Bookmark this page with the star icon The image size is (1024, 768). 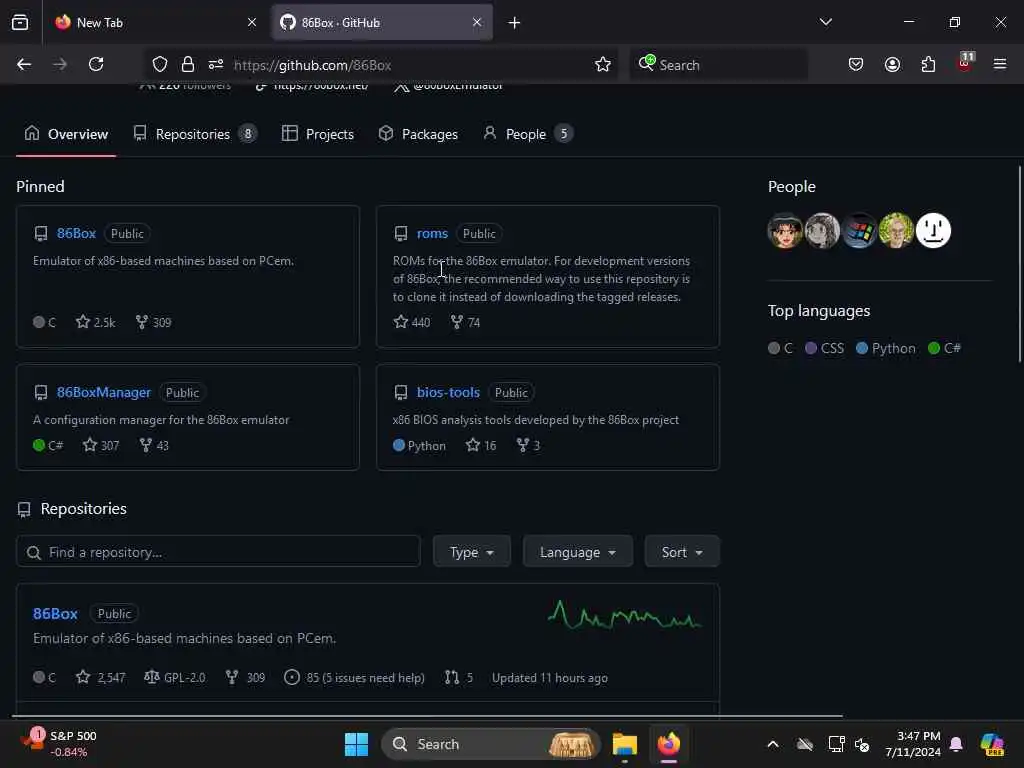603,64
